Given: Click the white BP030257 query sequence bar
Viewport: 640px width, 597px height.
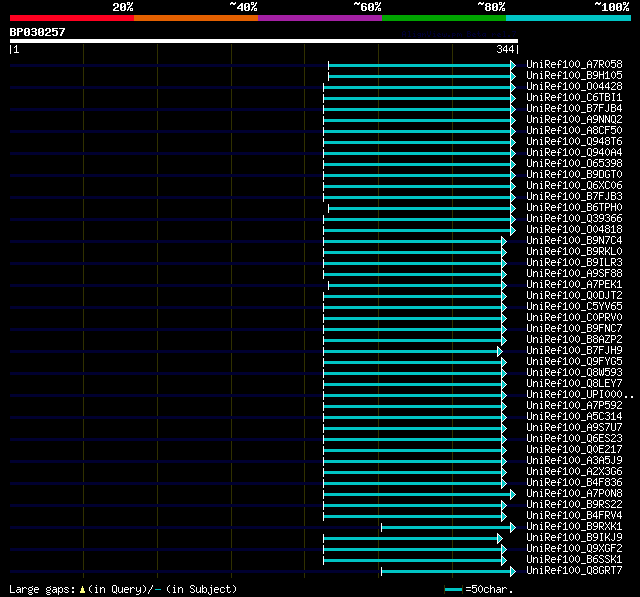Looking at the screenshot, I should pos(264,41).
